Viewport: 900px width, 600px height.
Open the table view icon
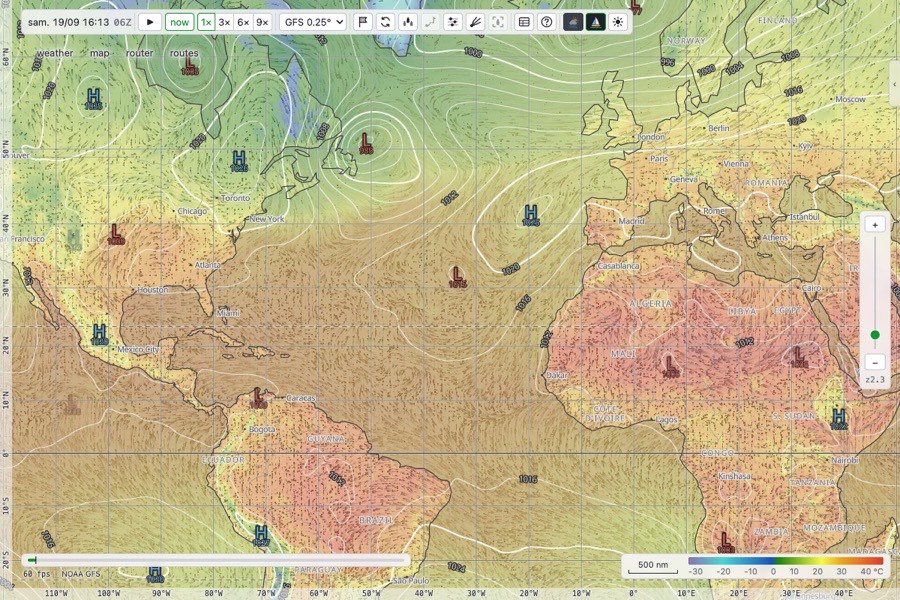(524, 22)
